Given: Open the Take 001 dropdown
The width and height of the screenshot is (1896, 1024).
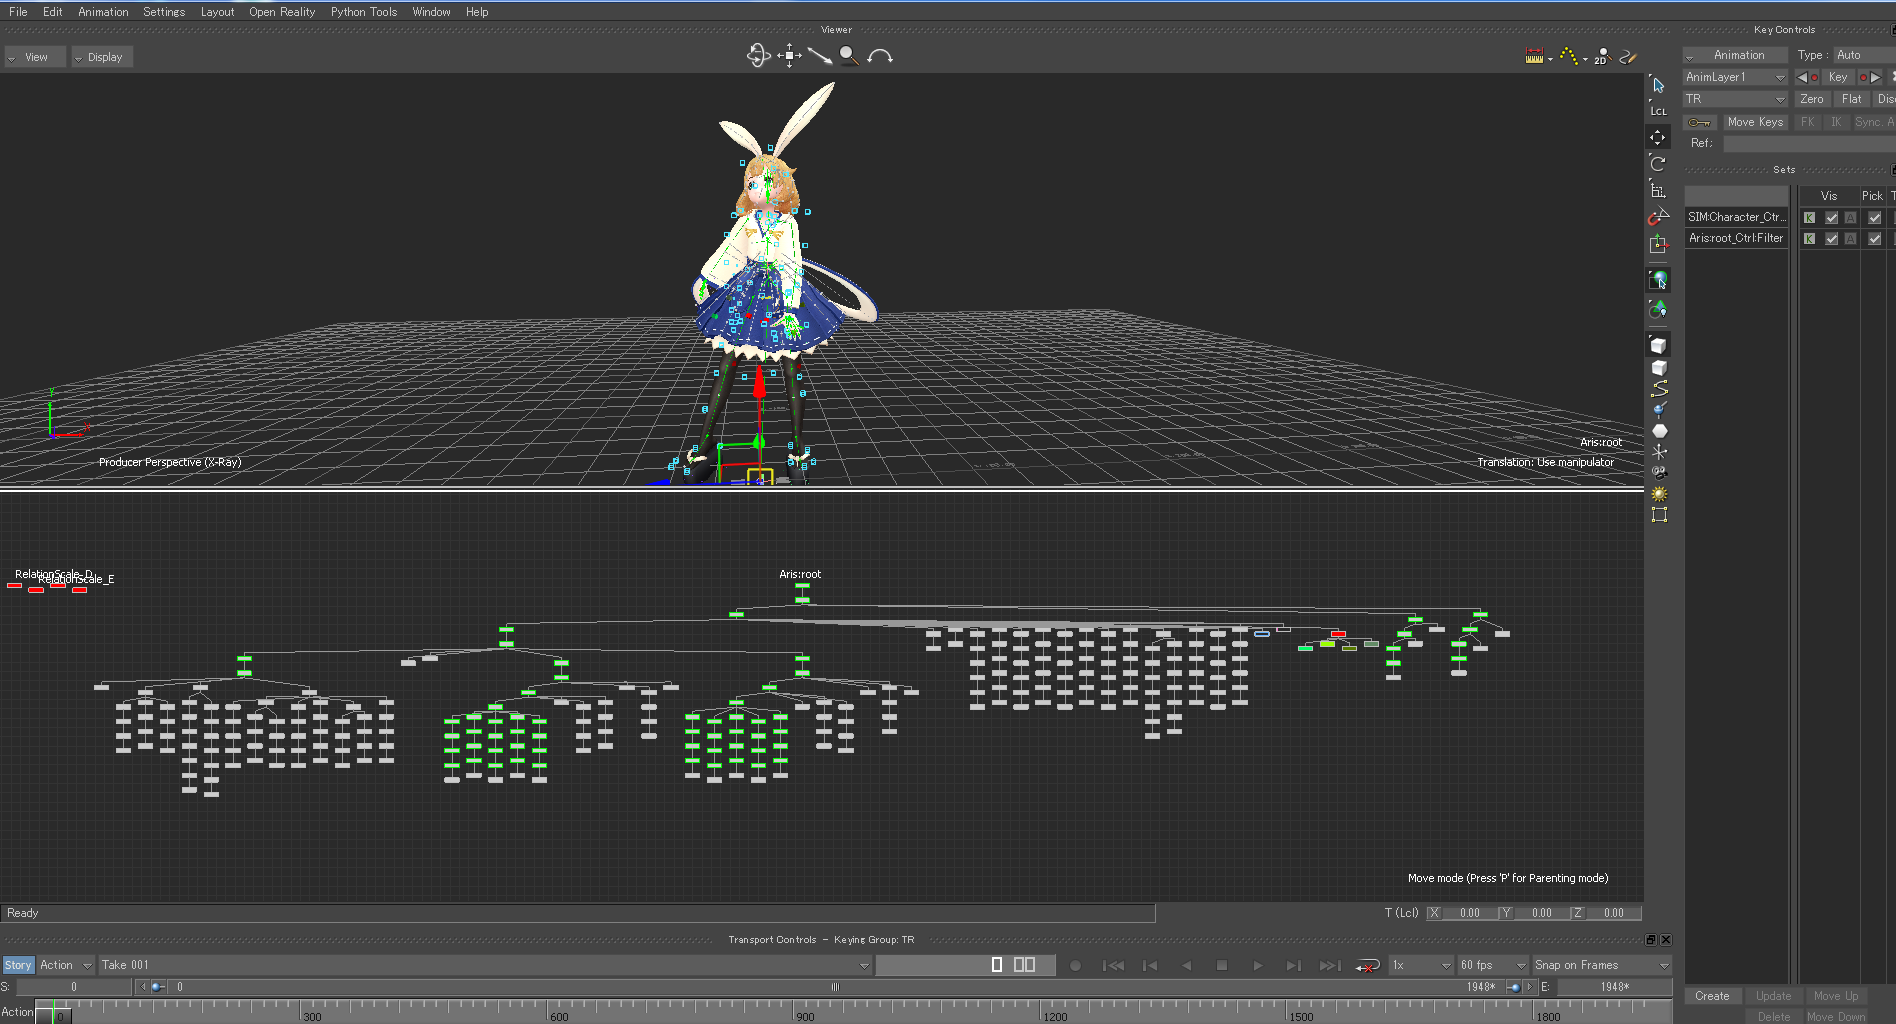Looking at the screenshot, I should click(485, 965).
